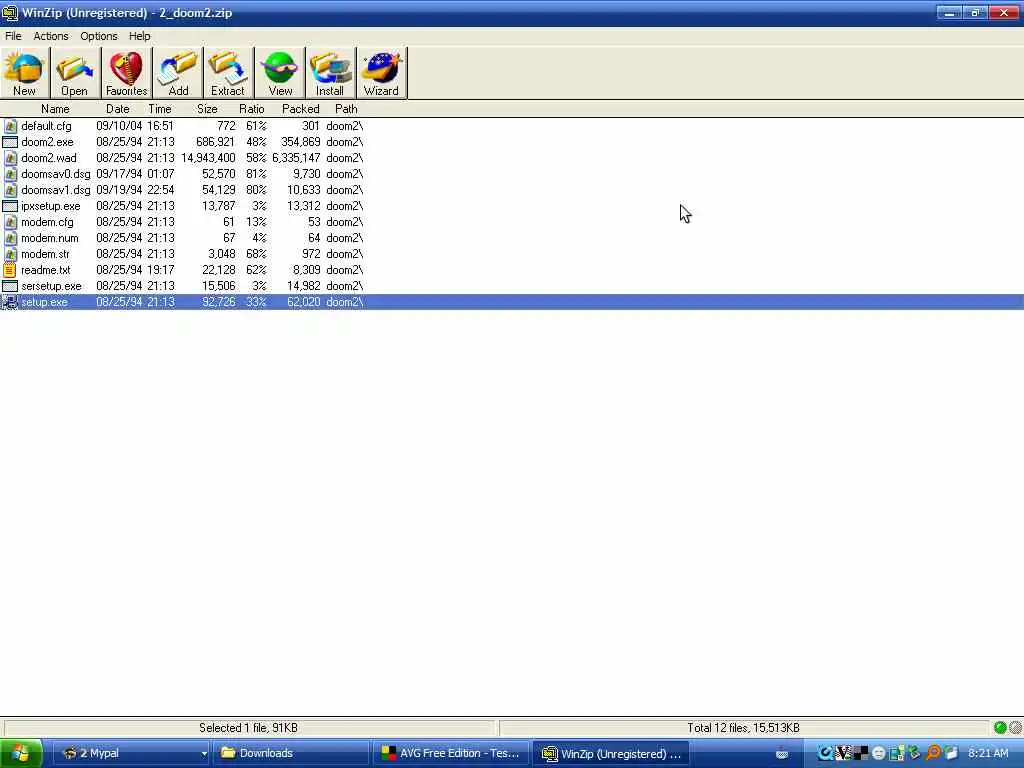Screen dimensions: 1024x768
Task: Select the ipxsetup.exe file icon
Action: (10, 206)
